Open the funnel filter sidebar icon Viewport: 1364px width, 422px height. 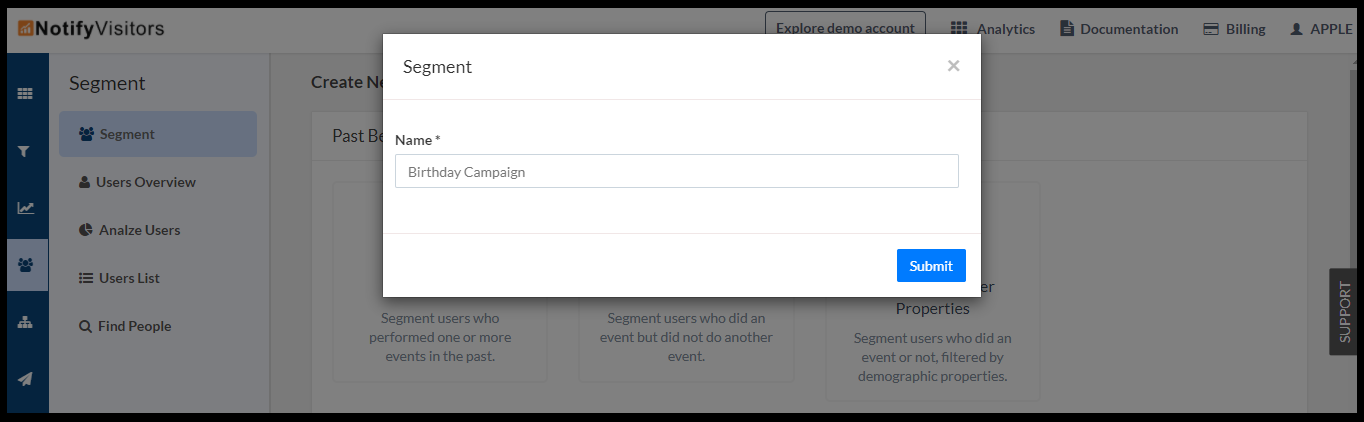(25, 151)
